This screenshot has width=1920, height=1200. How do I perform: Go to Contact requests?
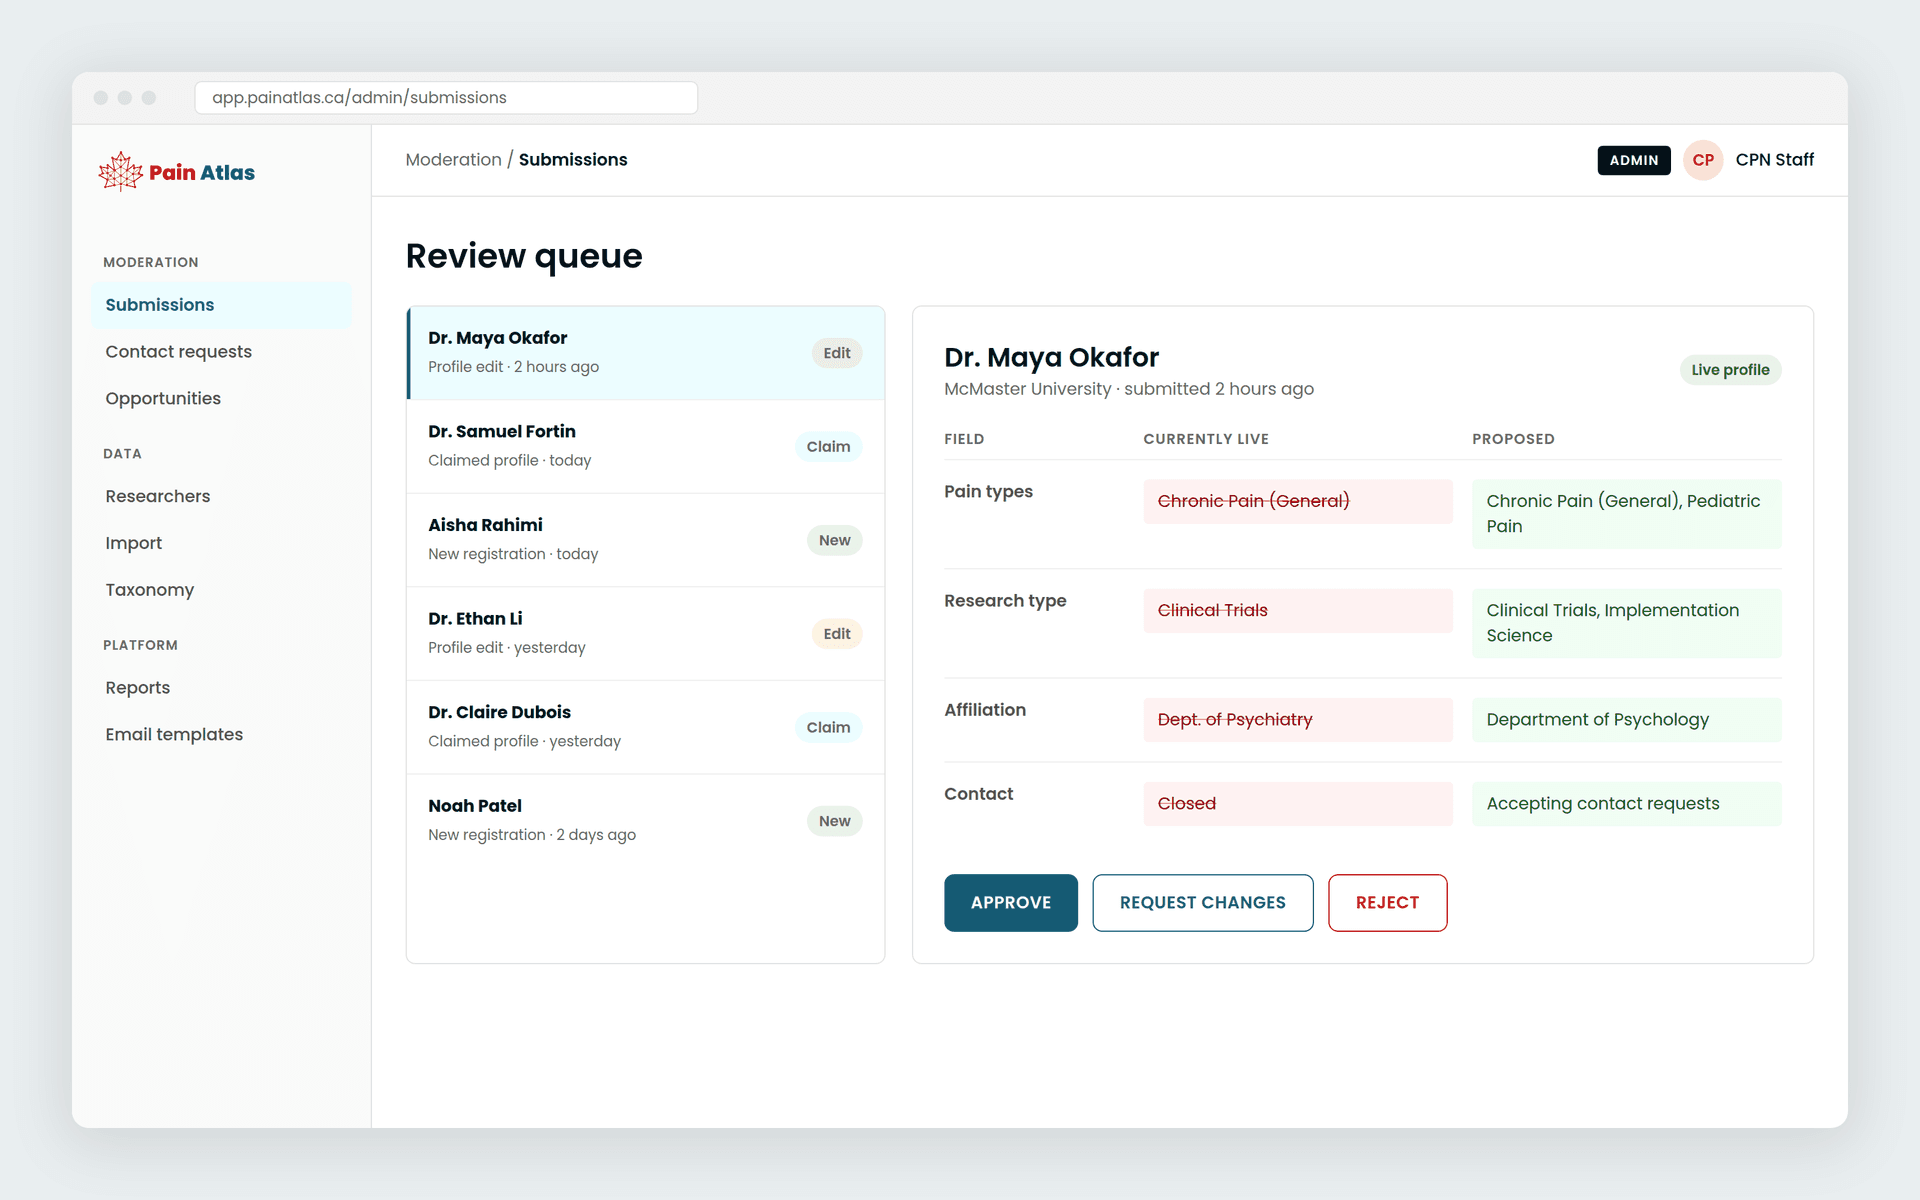(x=221, y=352)
